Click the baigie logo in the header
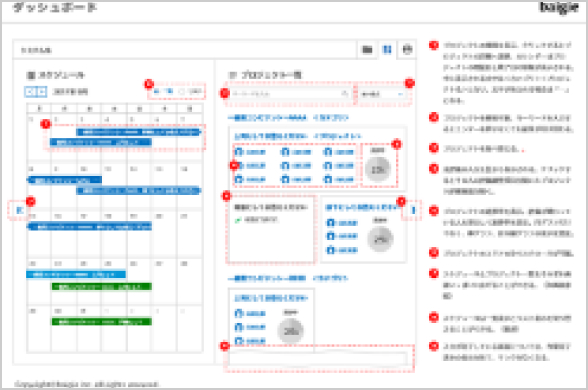The height and width of the screenshot is (390, 588). tap(559, 8)
